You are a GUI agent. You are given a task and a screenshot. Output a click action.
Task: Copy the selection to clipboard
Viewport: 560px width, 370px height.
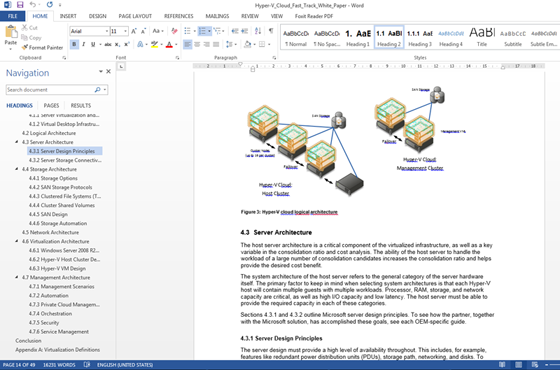pyautogui.click(x=31, y=38)
